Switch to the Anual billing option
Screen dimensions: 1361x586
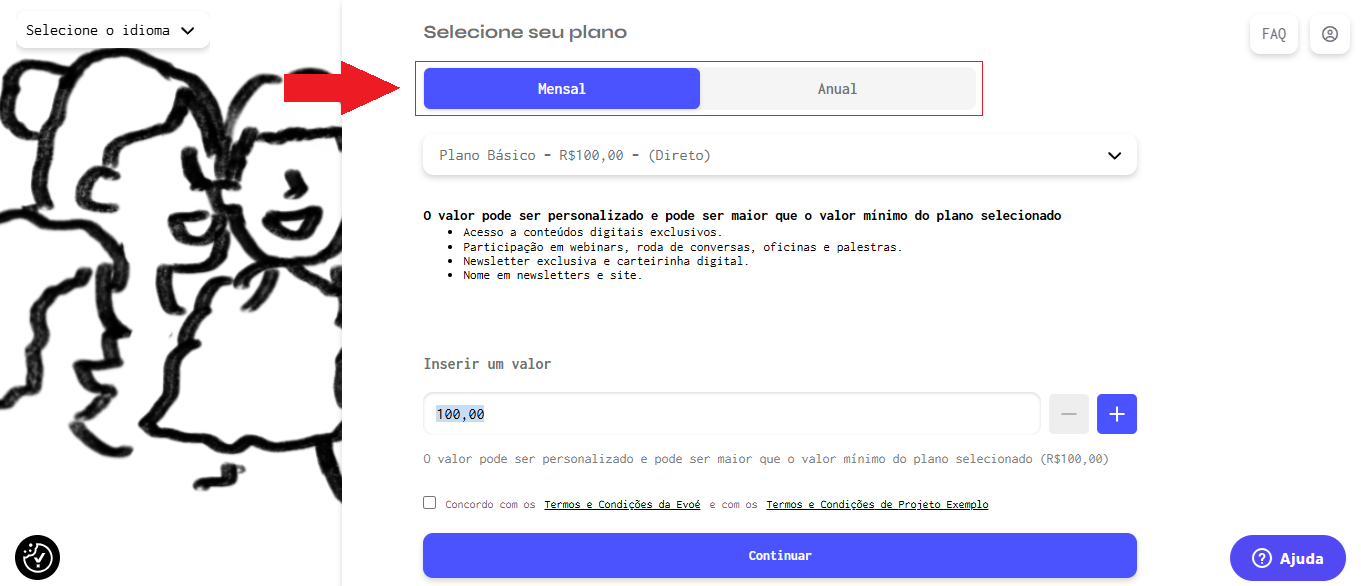pos(838,89)
